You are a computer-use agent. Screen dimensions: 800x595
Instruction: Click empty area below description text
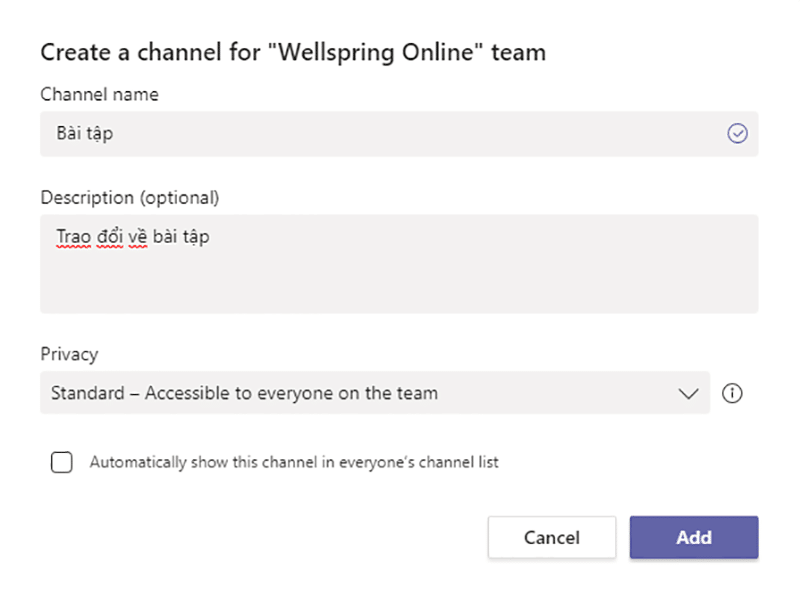399,283
